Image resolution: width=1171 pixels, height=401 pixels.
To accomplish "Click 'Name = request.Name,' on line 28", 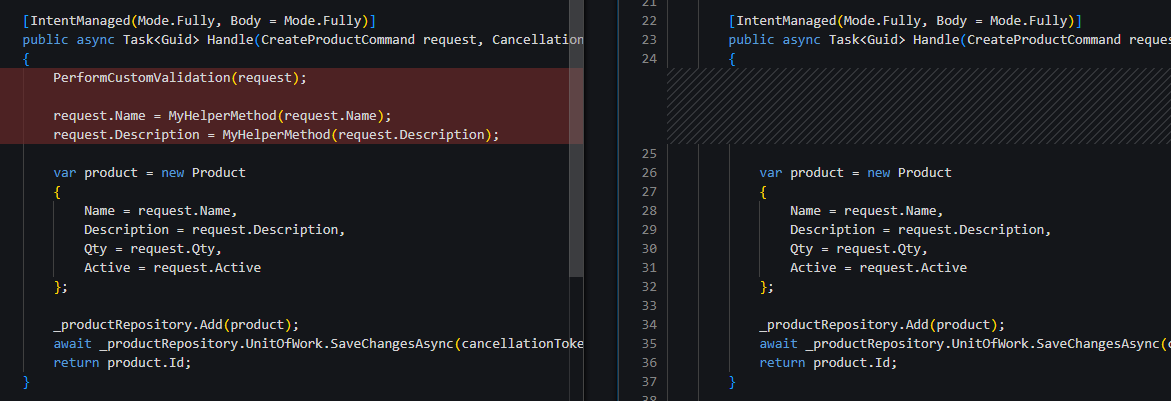I will click(867, 211).
